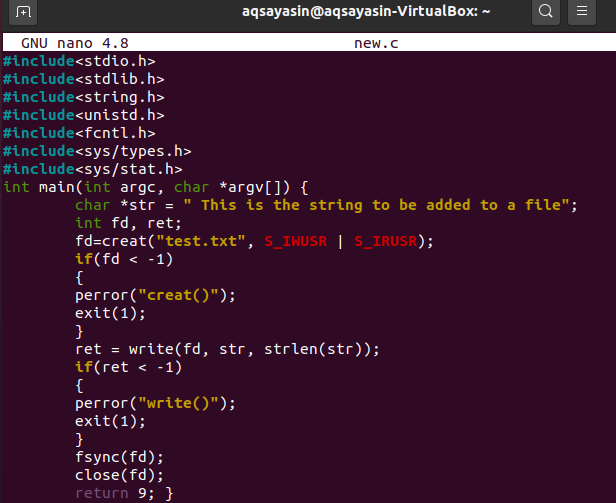Screen dimensions: 616x503
Task: Click the 'int fd, ret;' declaration
Action: [128, 223]
